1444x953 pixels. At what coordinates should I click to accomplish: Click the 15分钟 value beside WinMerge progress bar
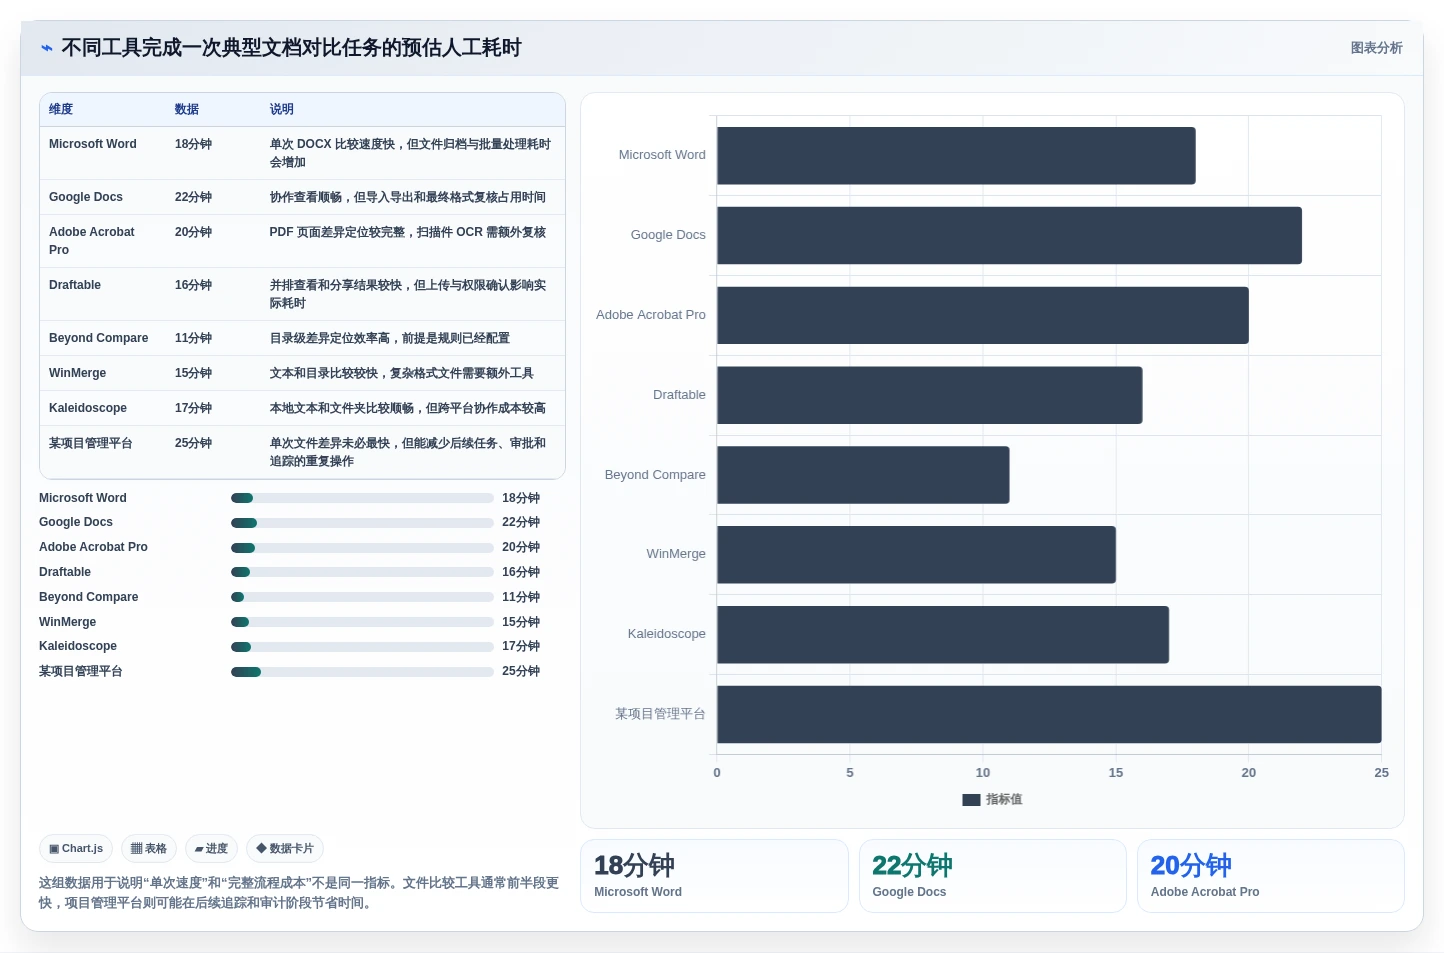pos(521,622)
